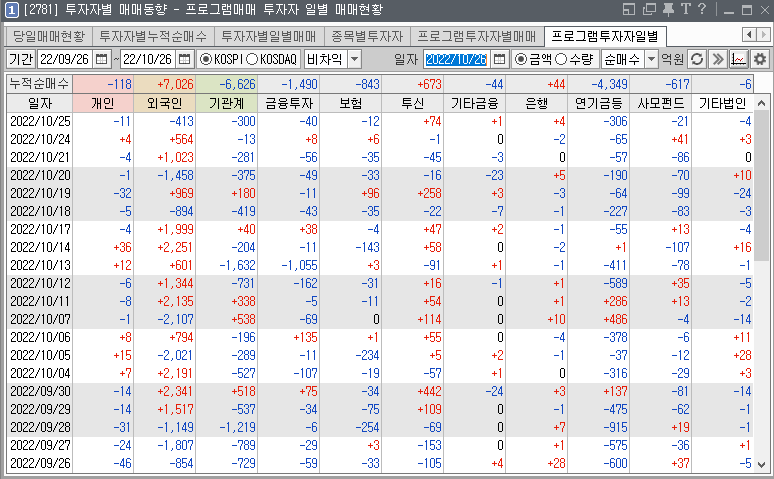The height and width of the screenshot is (479, 774).
Task: Click the 기간 period button
Action: coord(21,59)
